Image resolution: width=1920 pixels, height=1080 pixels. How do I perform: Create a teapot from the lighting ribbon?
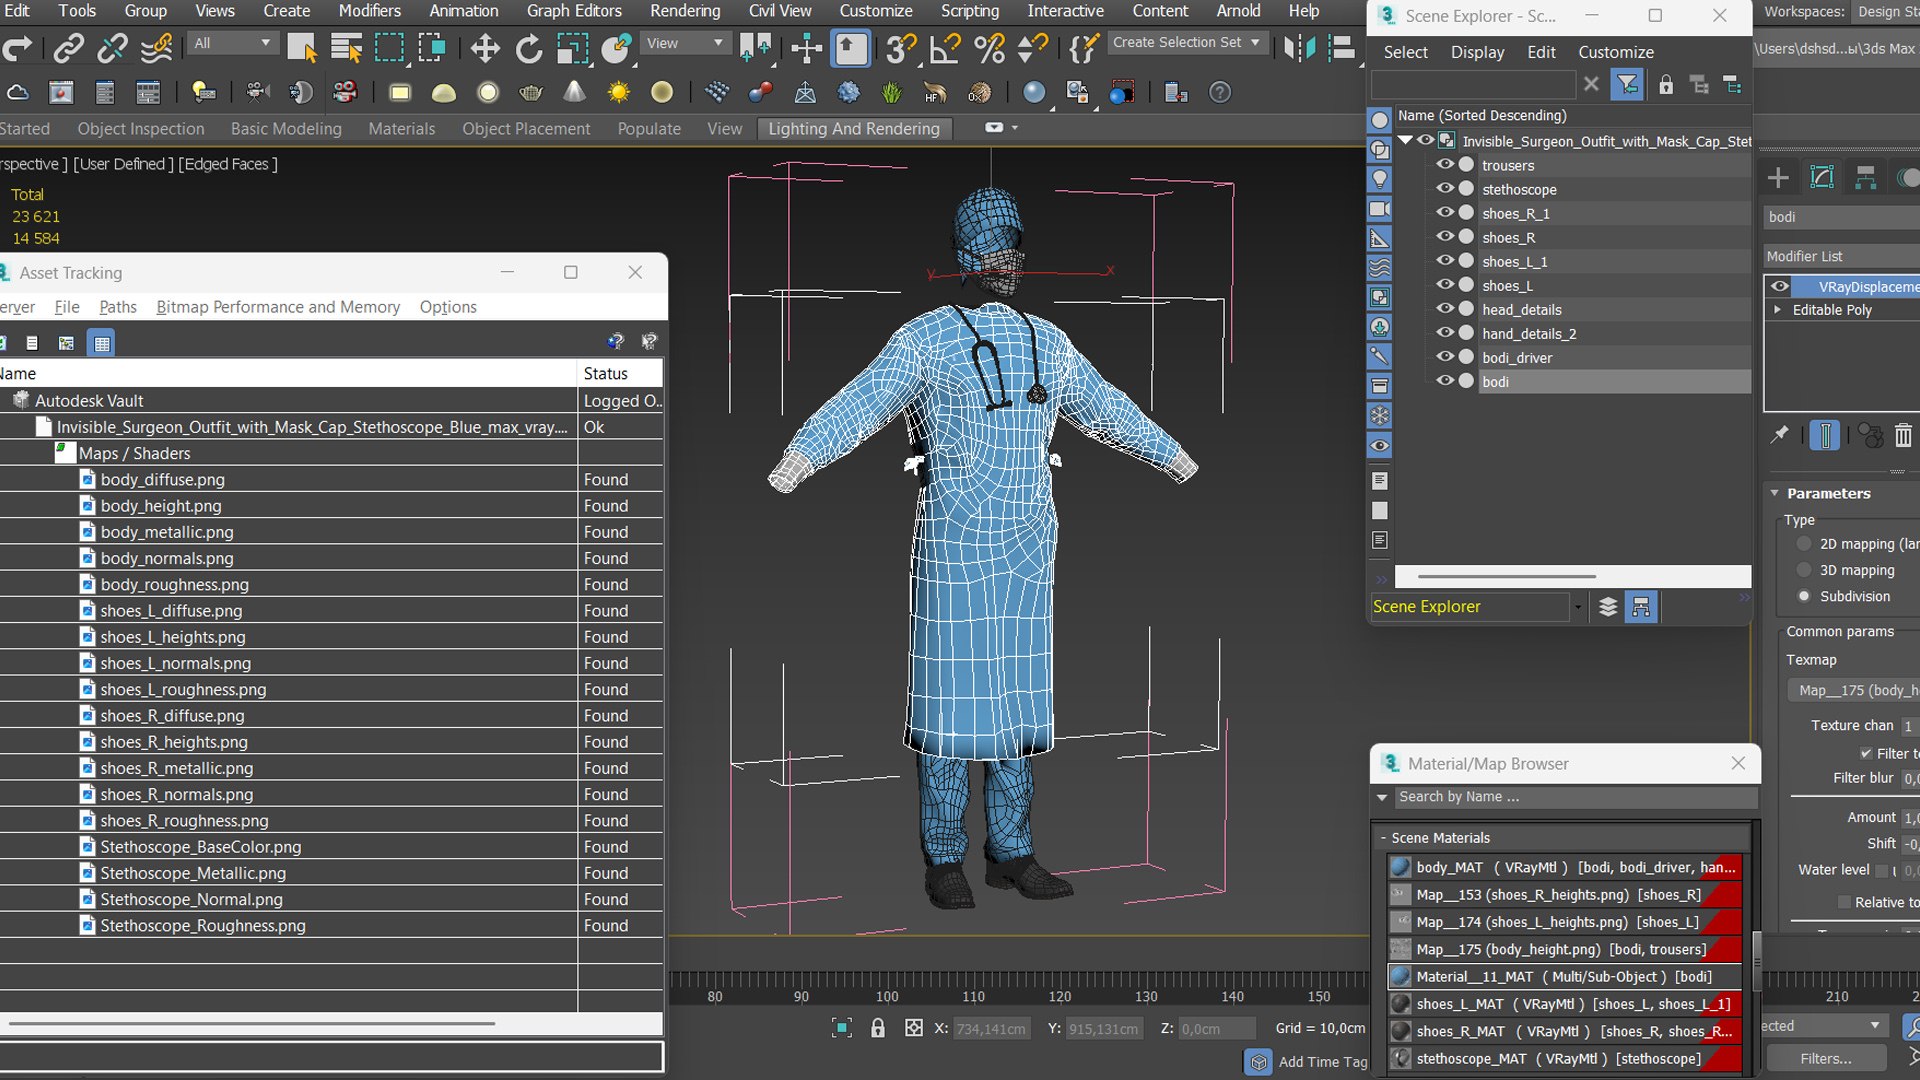pos(531,92)
